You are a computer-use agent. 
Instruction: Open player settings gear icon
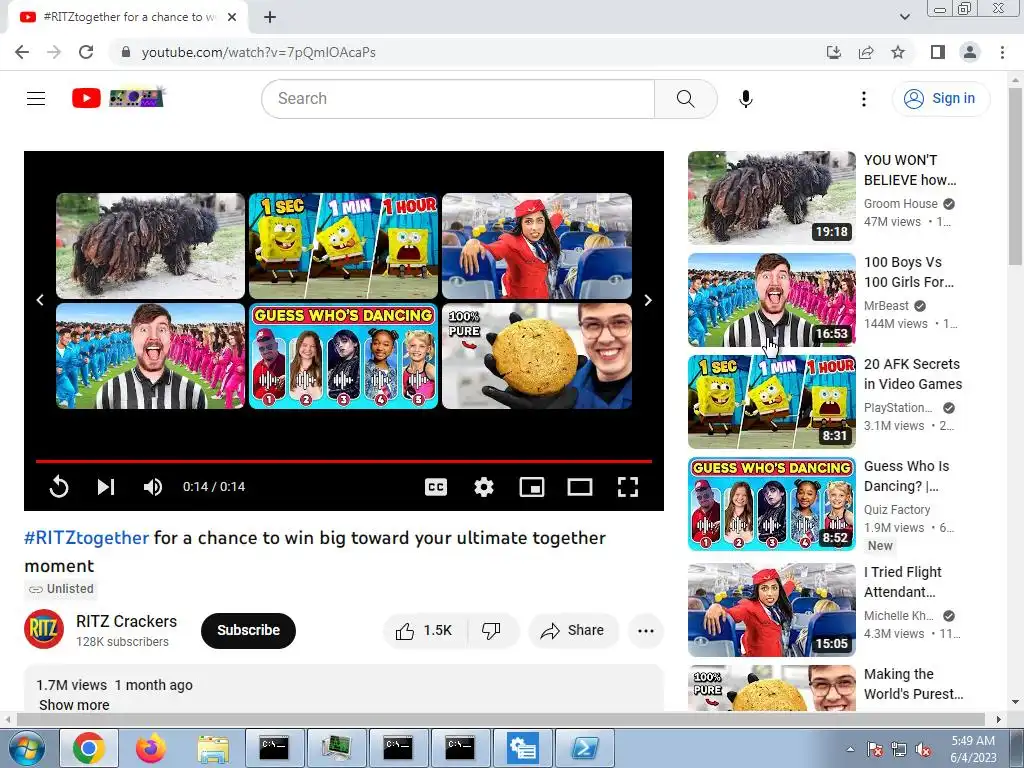483,487
